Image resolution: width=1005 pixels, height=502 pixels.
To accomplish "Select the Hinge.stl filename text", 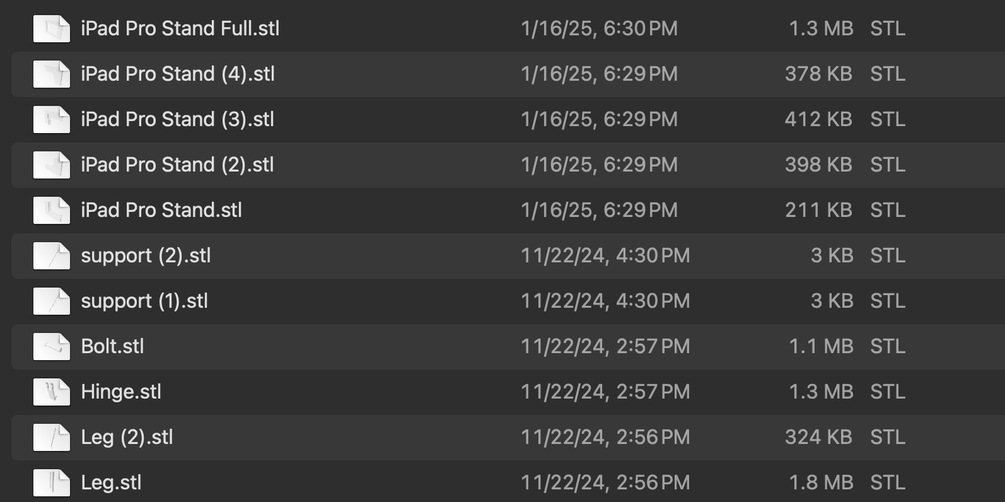I will (121, 392).
